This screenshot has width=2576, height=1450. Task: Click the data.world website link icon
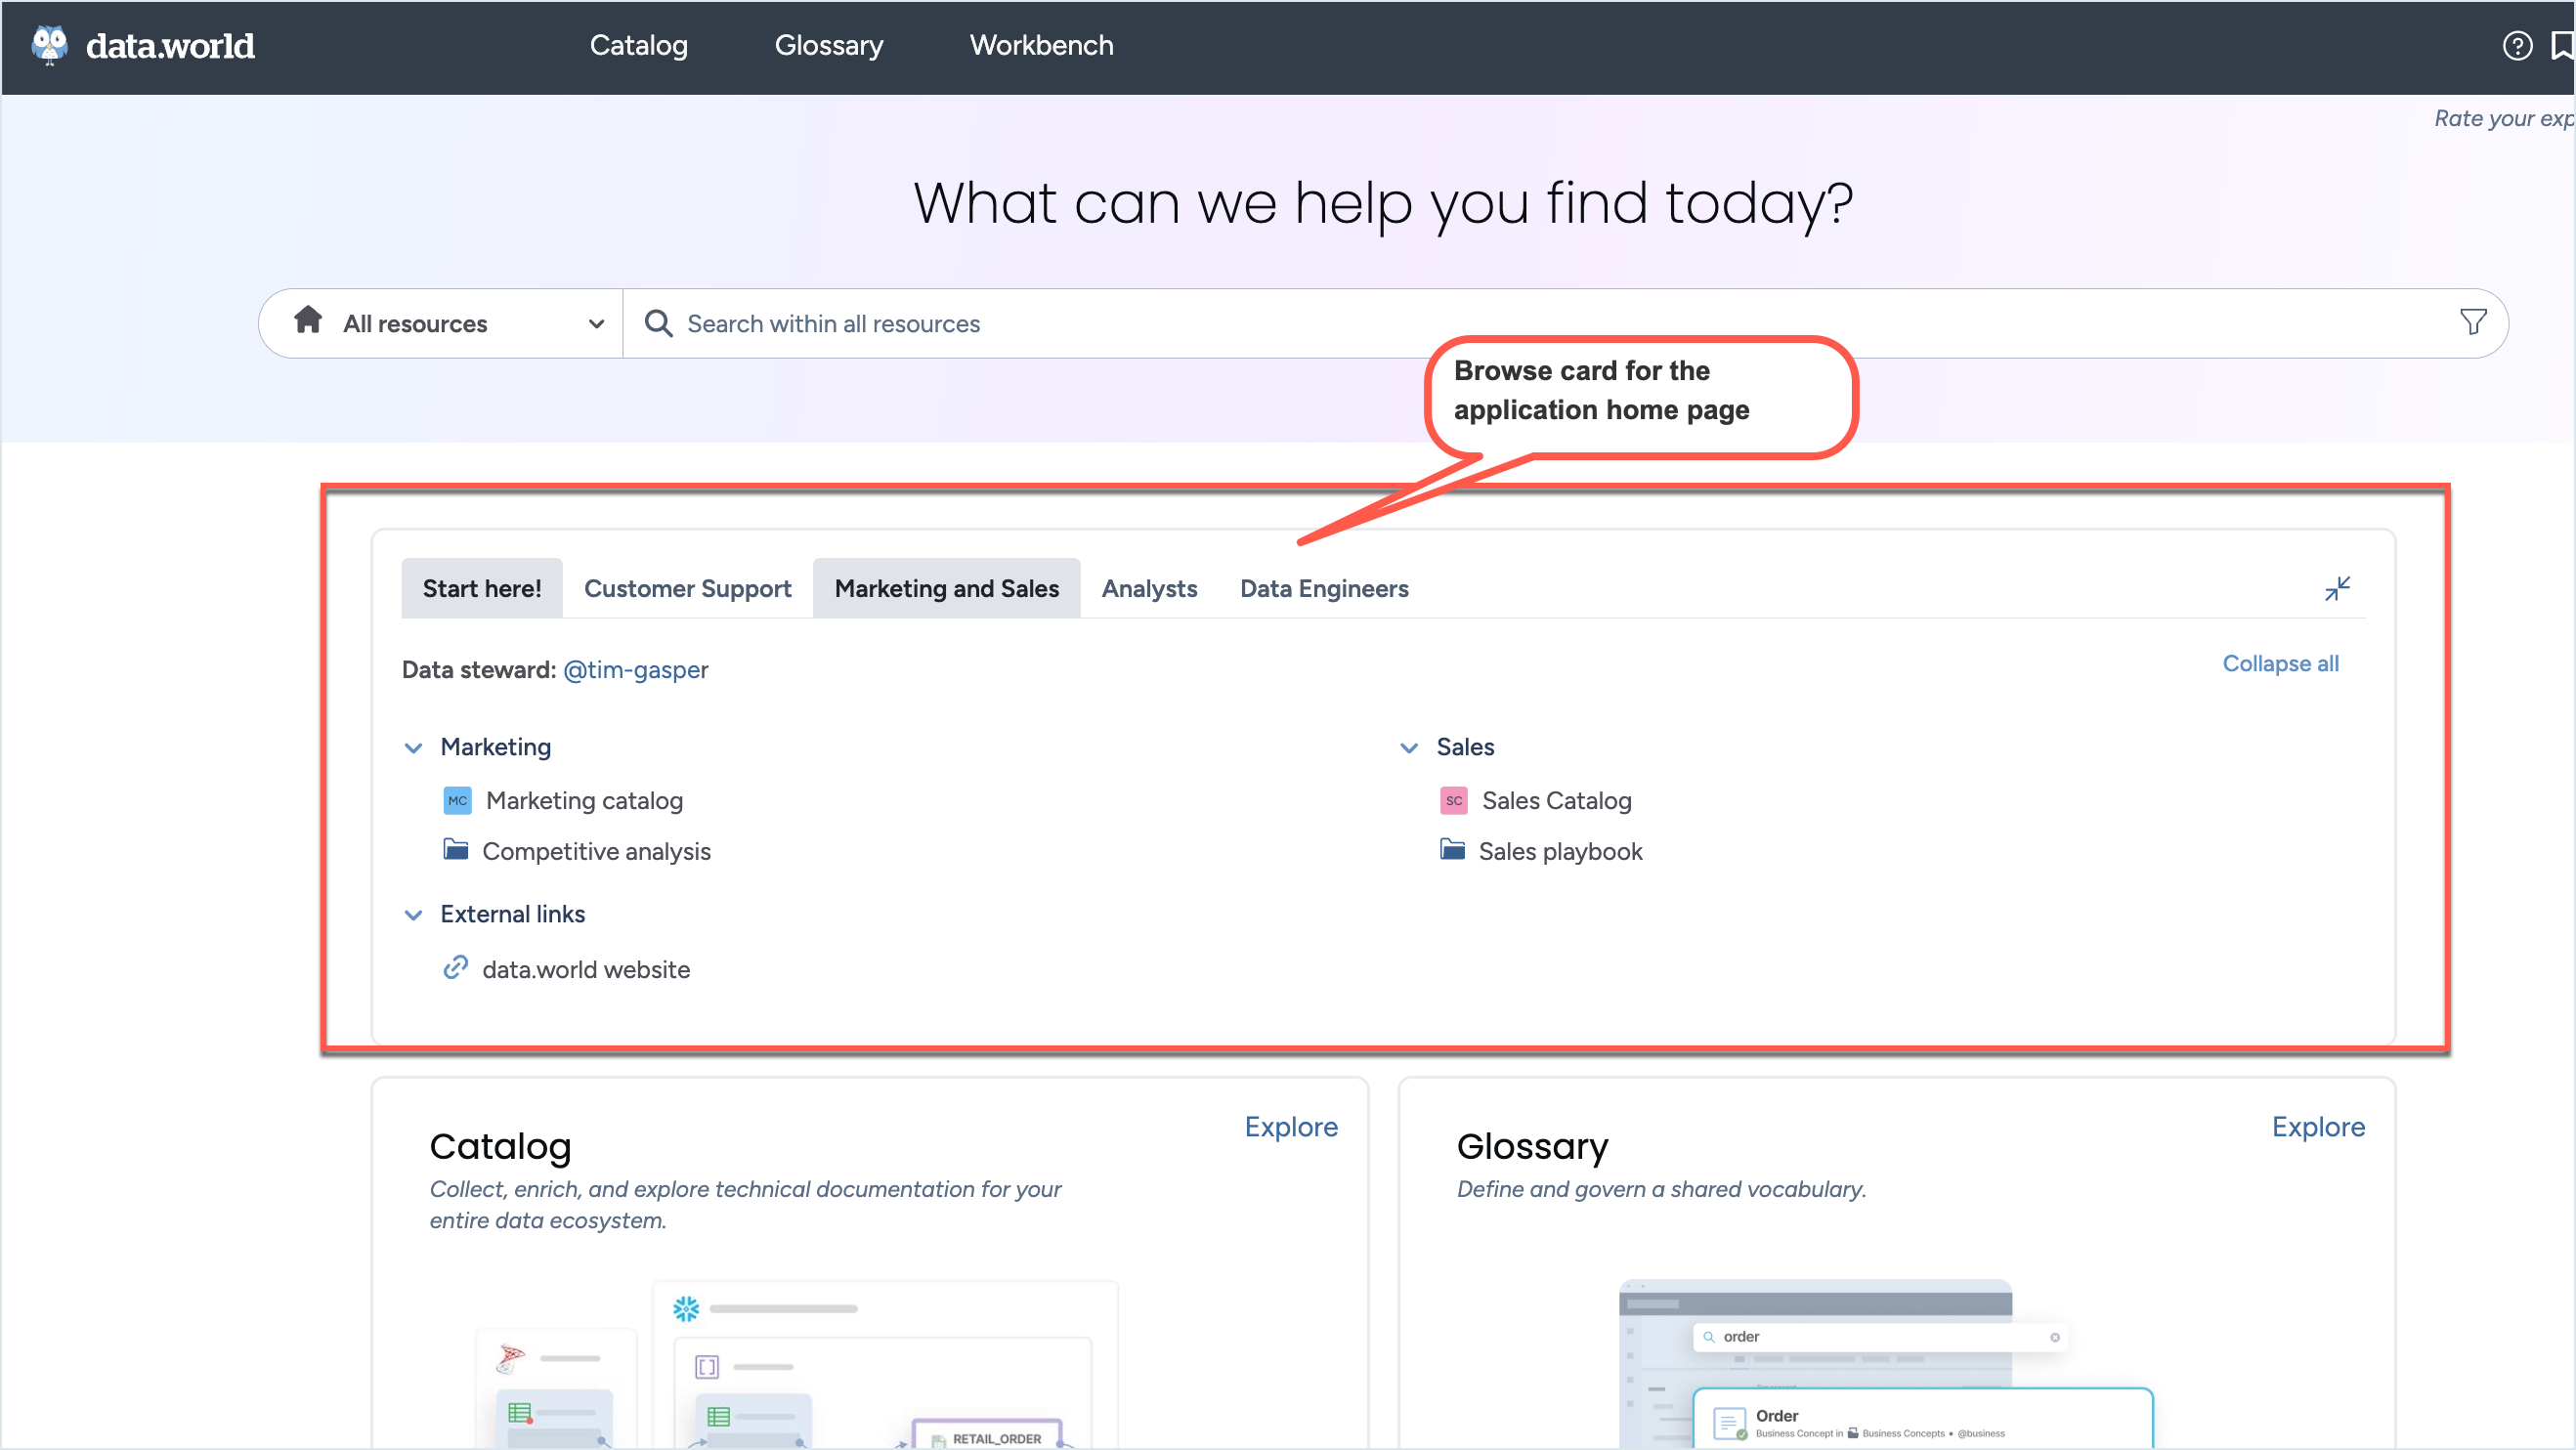click(x=456, y=967)
